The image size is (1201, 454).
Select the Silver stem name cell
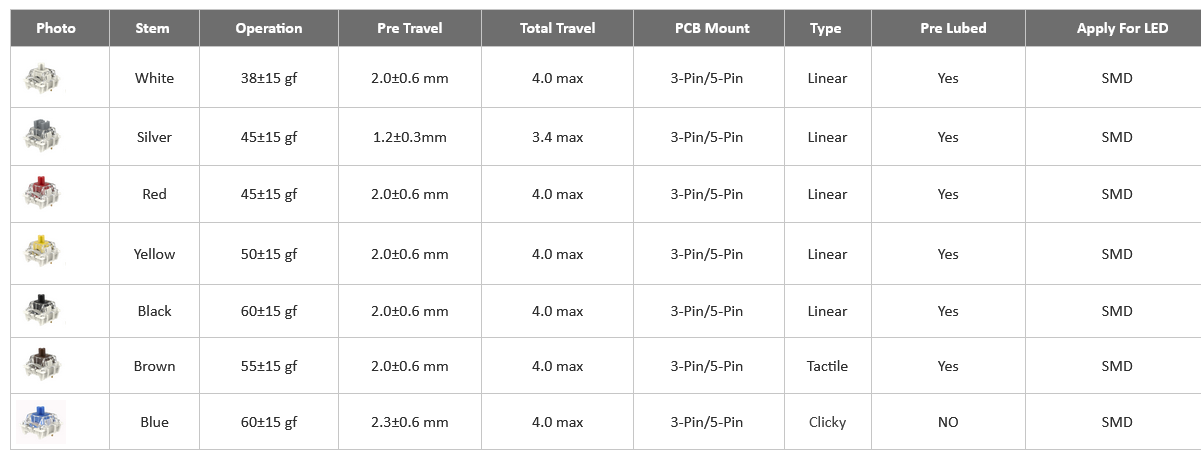coord(154,137)
